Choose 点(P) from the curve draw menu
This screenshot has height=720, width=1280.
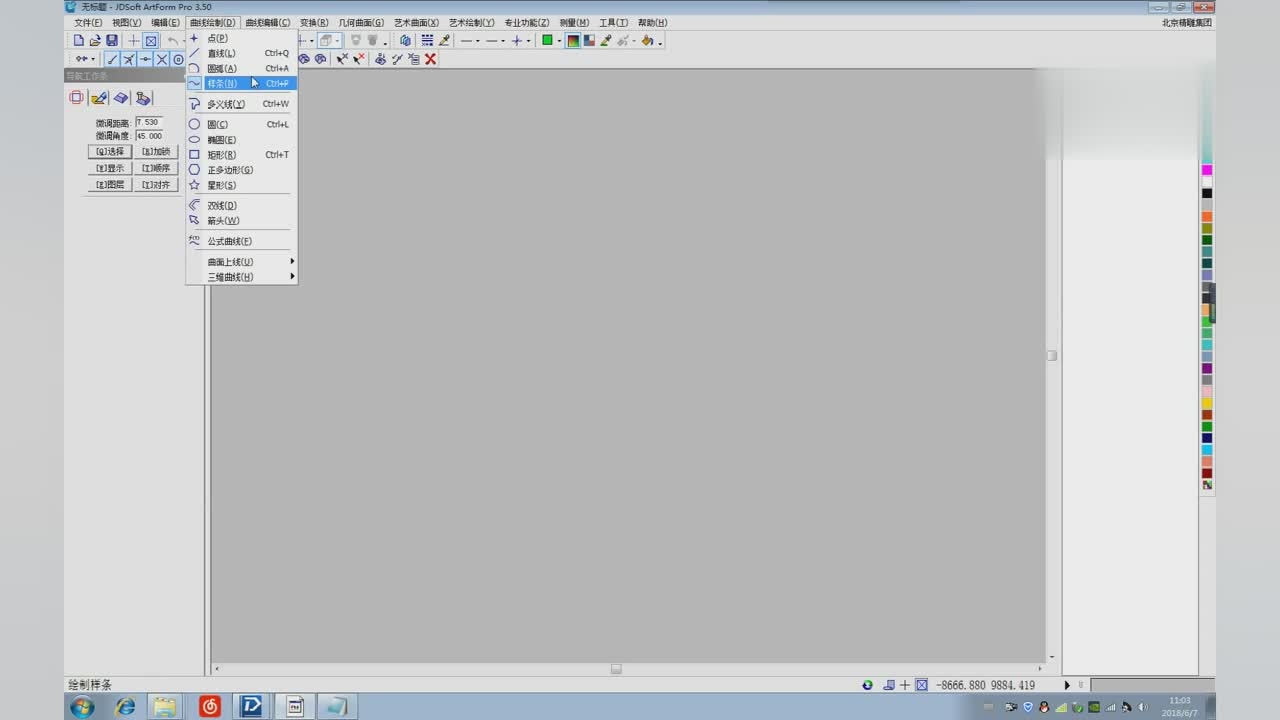coord(241,38)
